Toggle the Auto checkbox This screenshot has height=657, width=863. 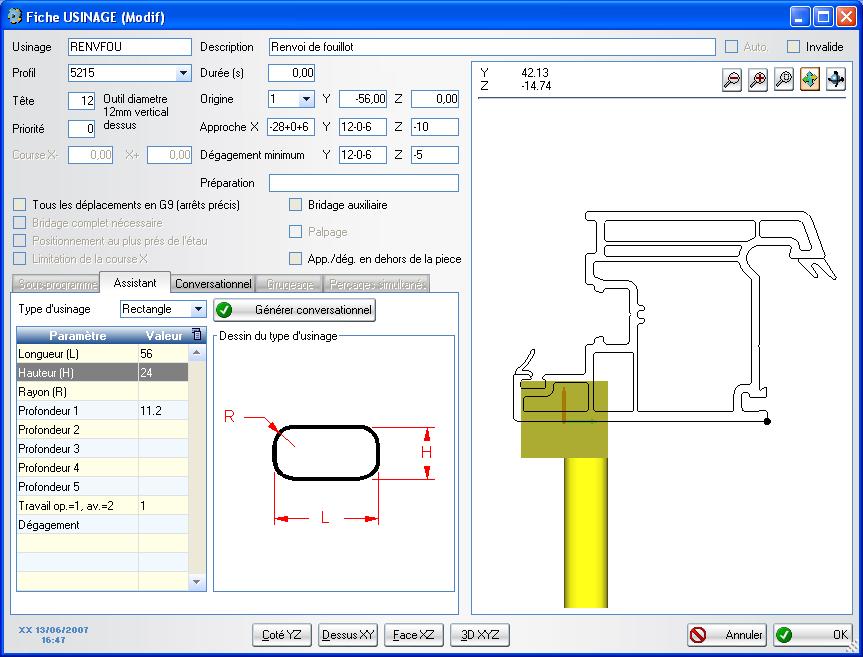click(x=731, y=47)
